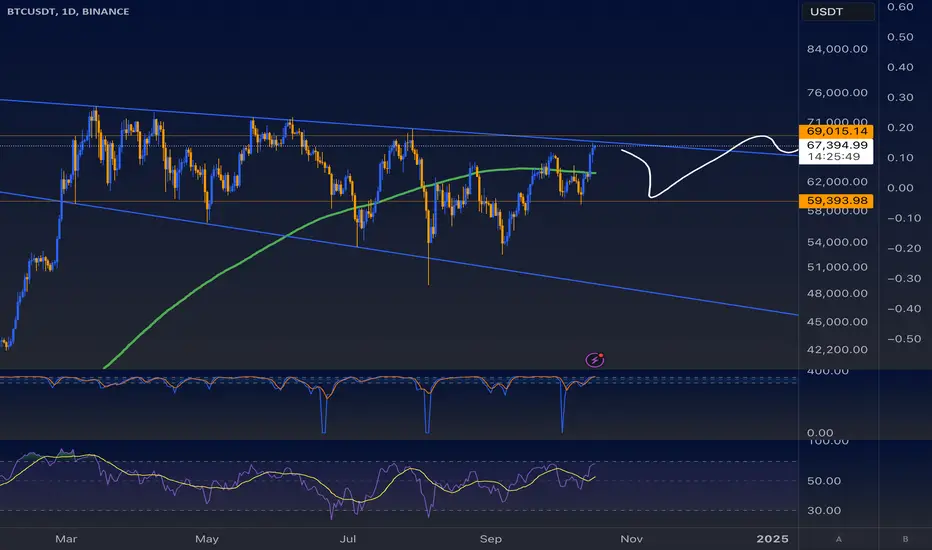Click the 42,200.00 price axis label
This screenshot has height=550, width=932.
coord(837,350)
